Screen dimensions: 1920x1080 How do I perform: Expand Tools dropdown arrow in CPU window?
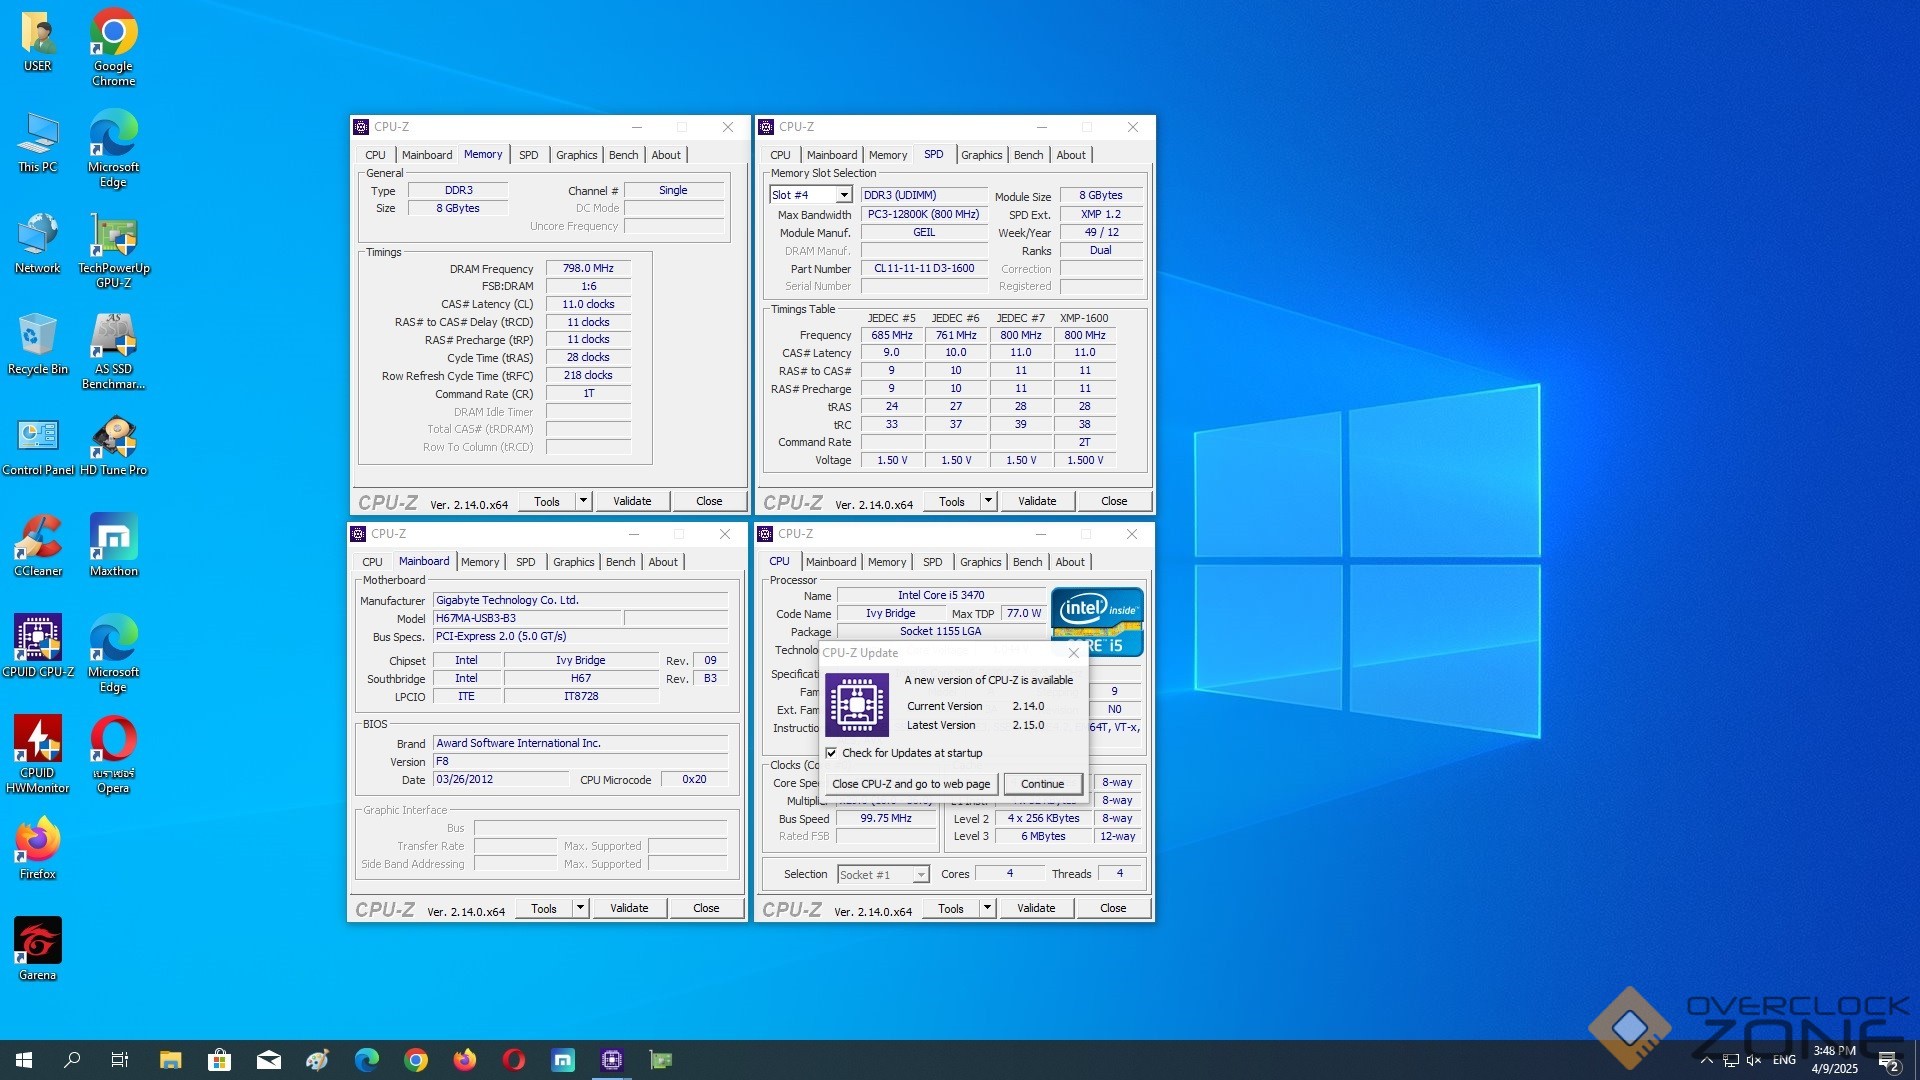coord(988,908)
